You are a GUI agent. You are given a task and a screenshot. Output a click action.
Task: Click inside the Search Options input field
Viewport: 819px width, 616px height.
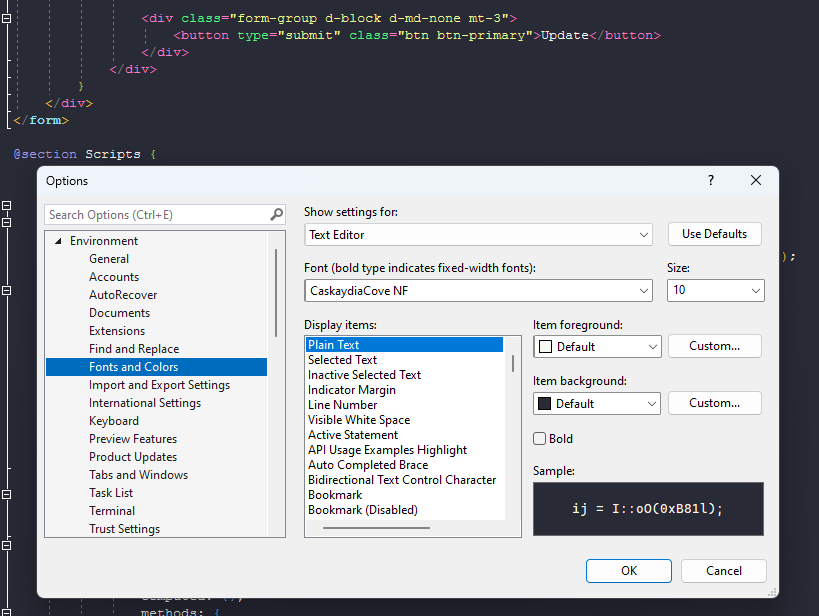pyautogui.click(x=150, y=214)
